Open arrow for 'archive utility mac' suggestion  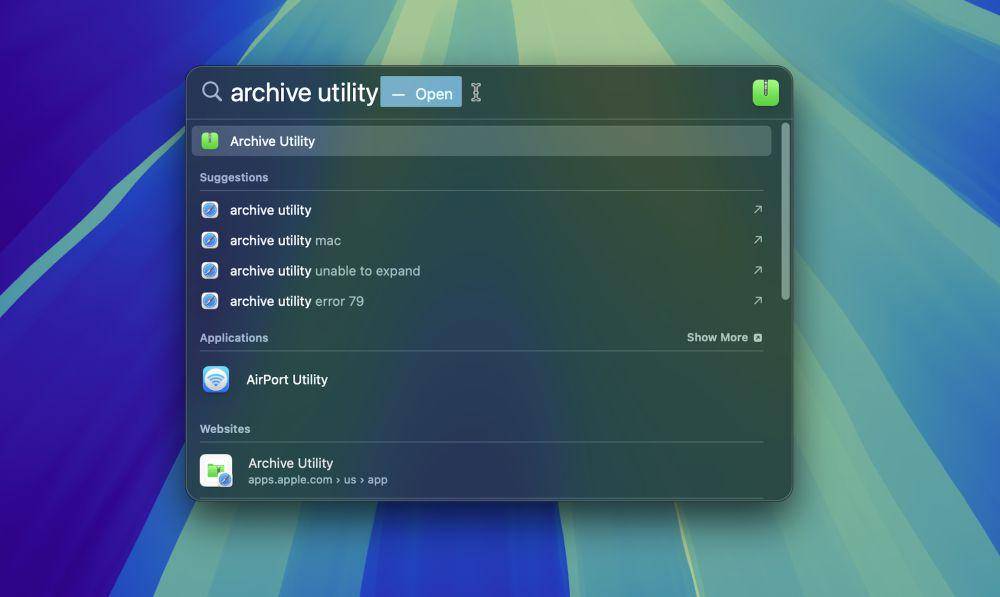(x=758, y=240)
